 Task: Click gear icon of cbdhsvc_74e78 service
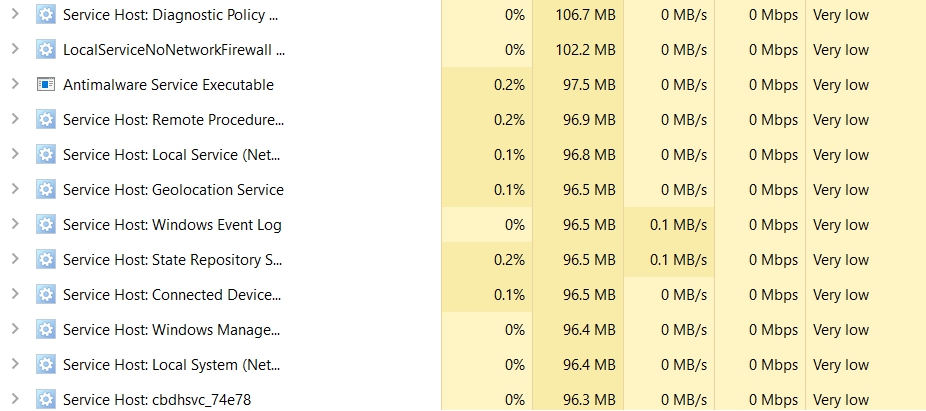(45, 399)
